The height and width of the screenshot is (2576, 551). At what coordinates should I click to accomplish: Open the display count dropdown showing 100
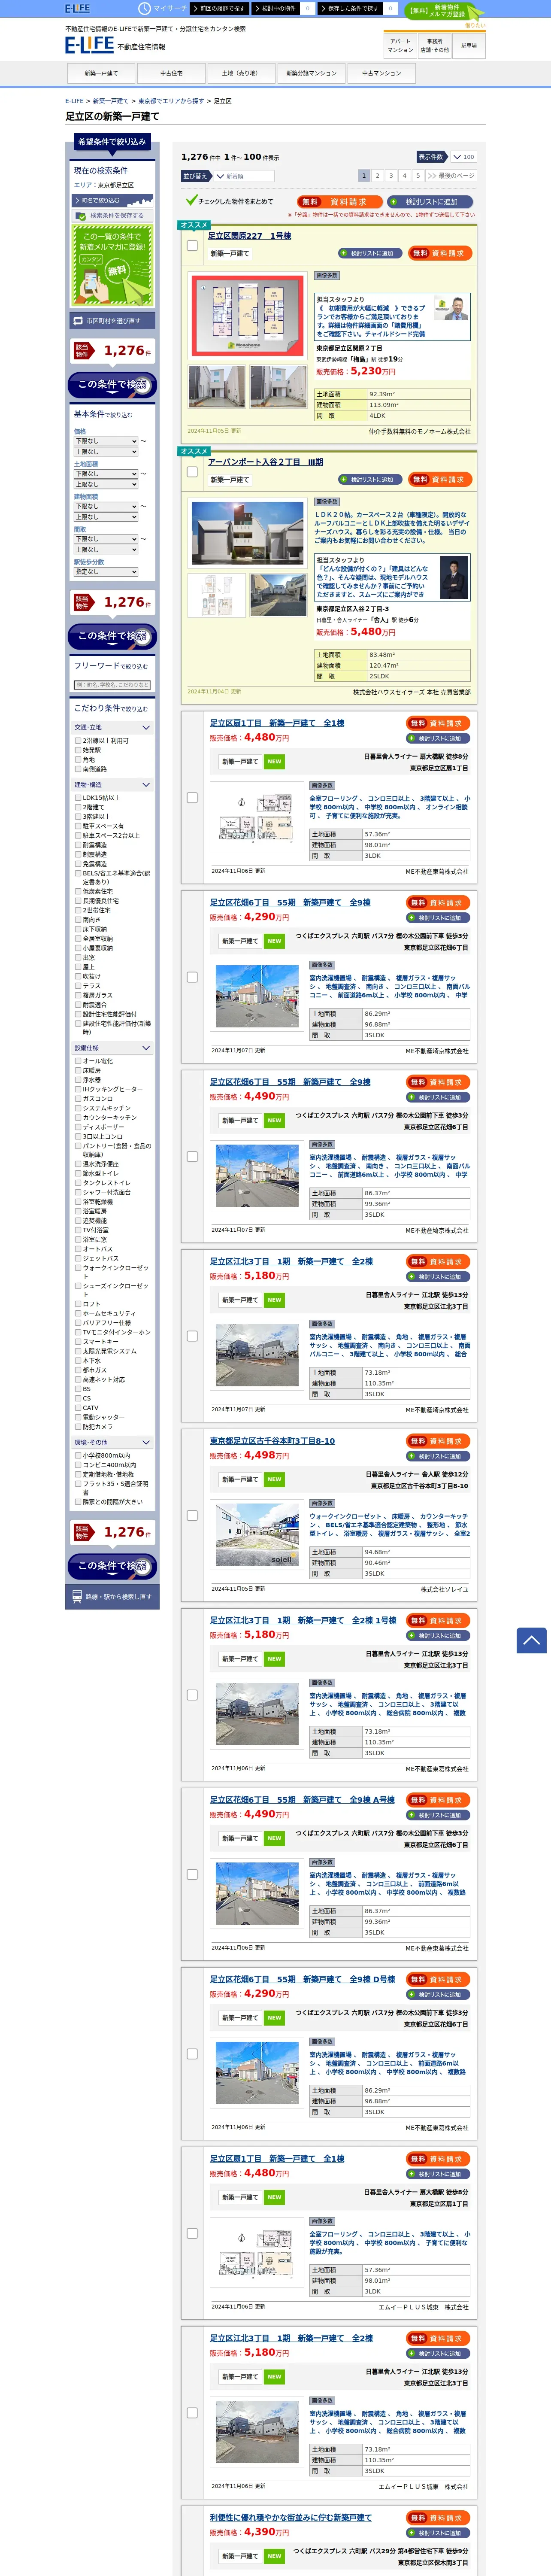tap(463, 157)
